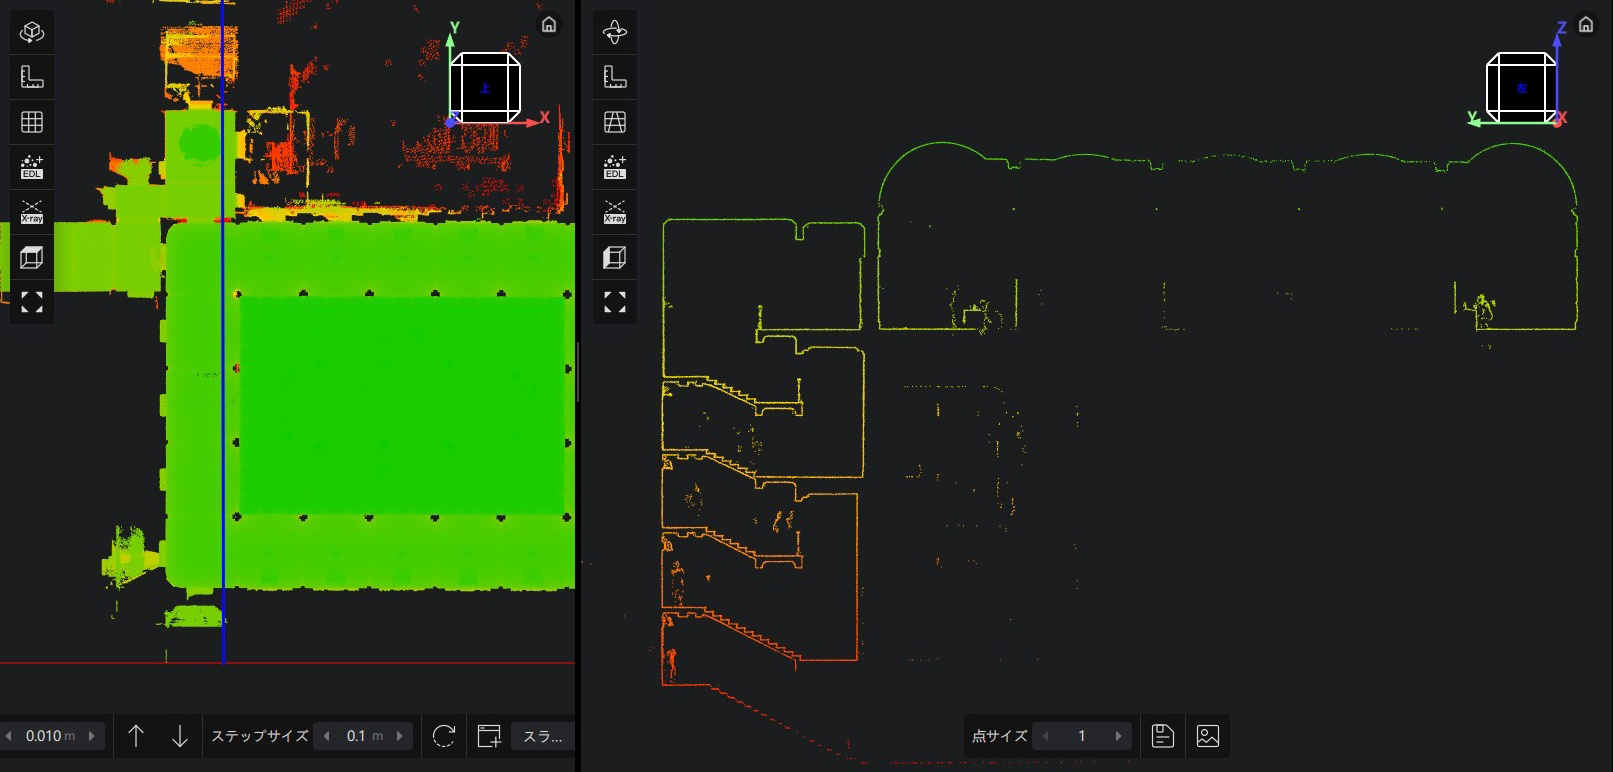Toggle the flat grid icon in left viewport
The height and width of the screenshot is (772, 1613).
[x=32, y=122]
